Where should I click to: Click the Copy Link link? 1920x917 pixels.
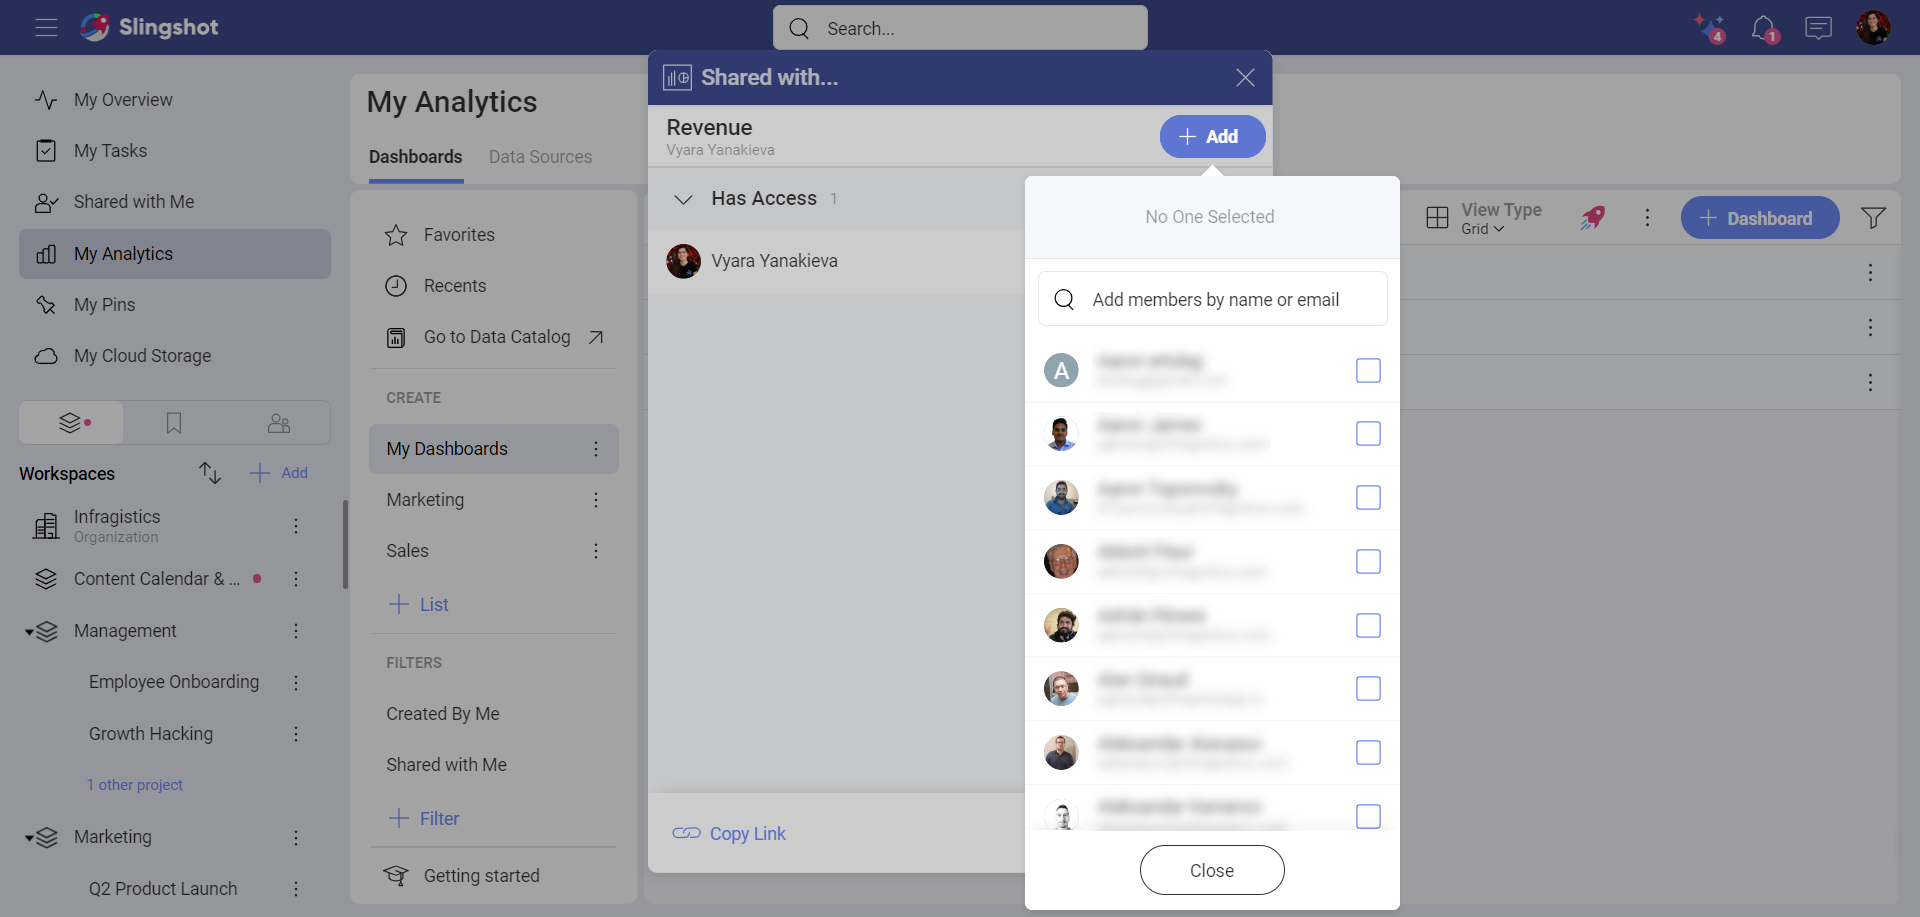(729, 833)
